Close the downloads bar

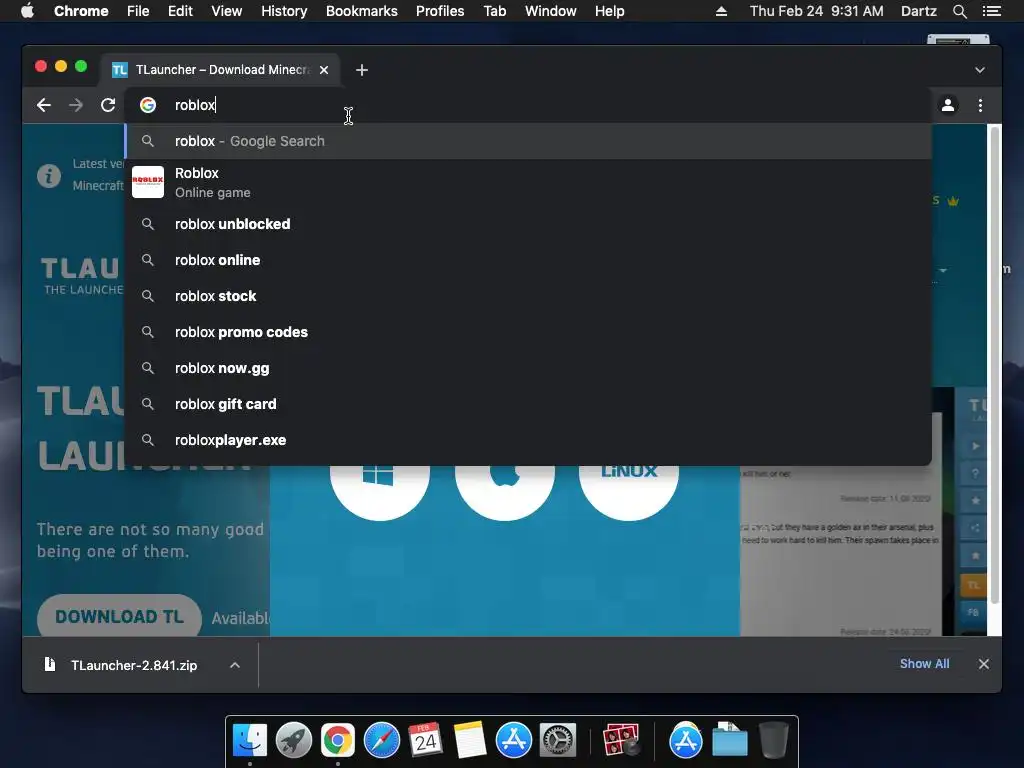[984, 664]
